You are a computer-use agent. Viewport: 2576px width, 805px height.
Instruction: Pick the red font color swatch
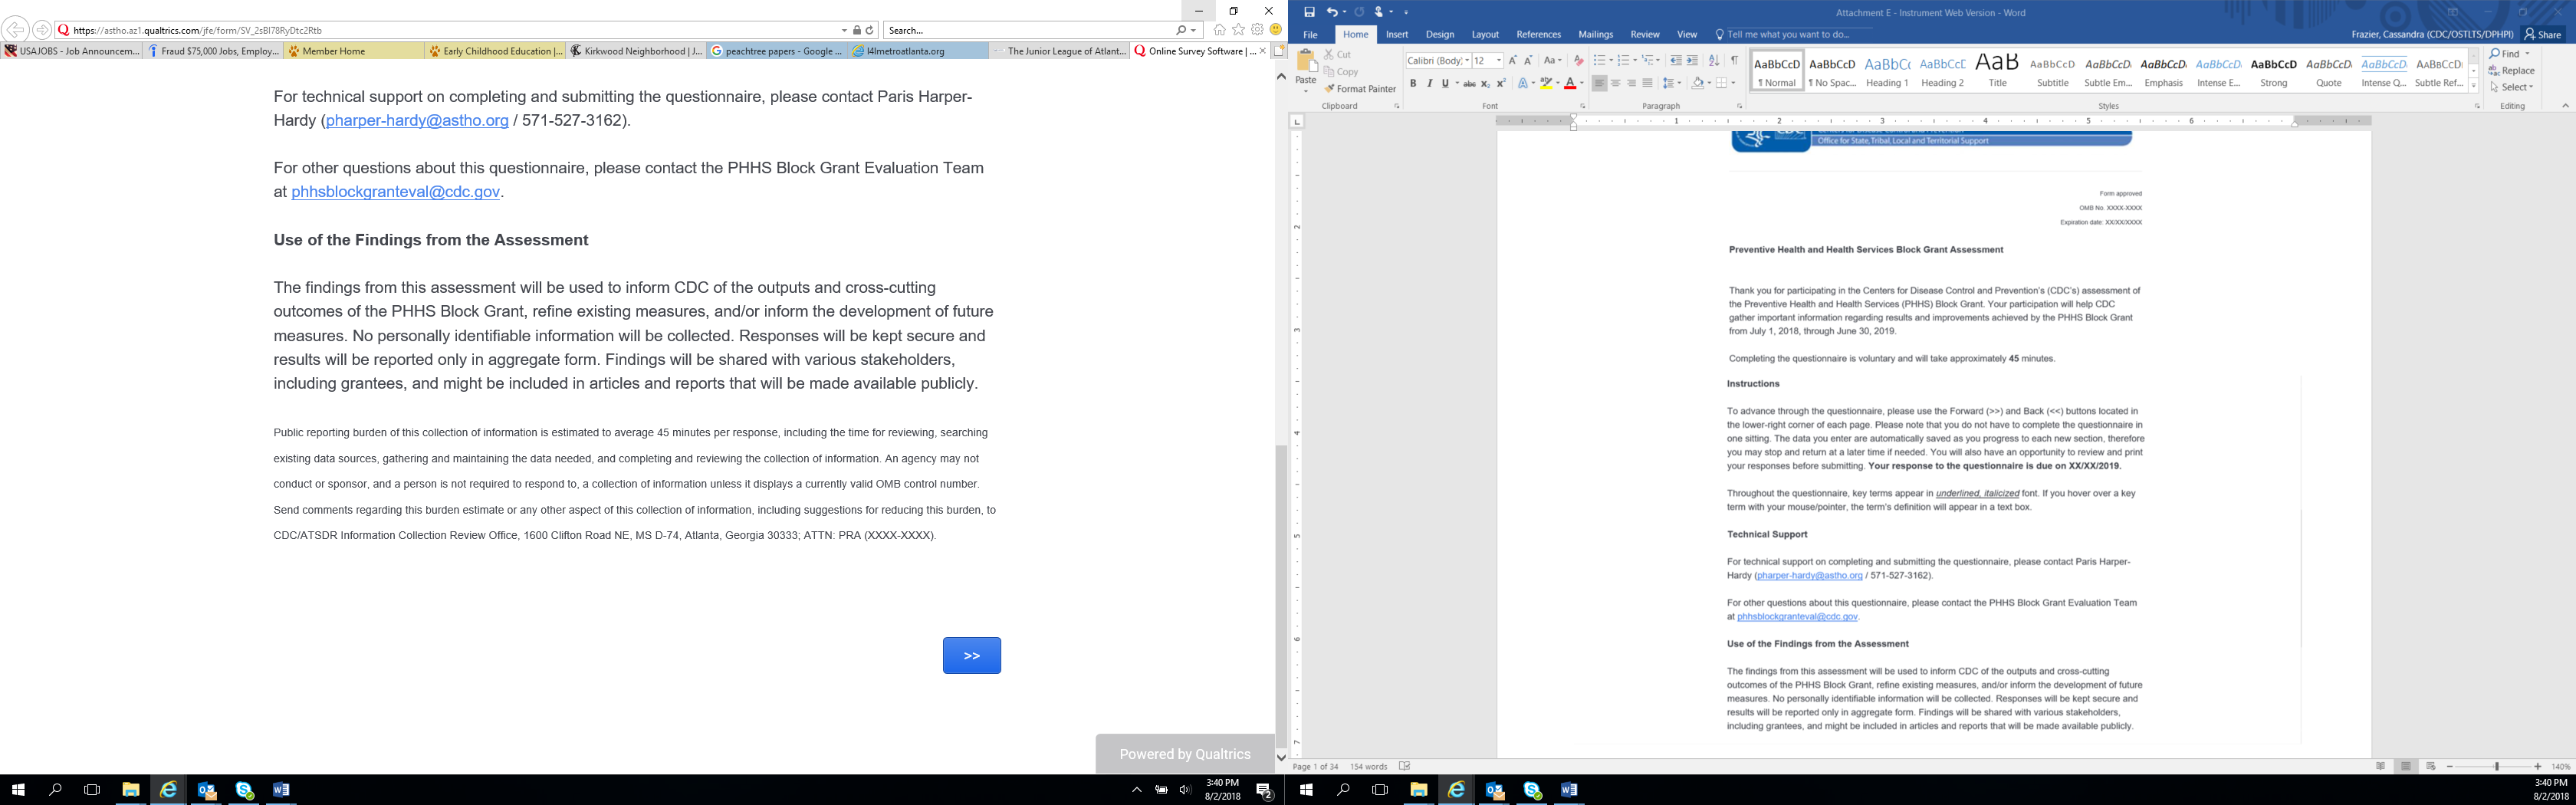click(x=1570, y=84)
